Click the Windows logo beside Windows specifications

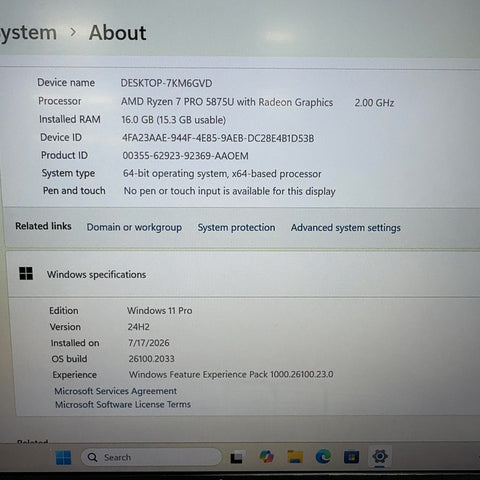click(x=26, y=273)
